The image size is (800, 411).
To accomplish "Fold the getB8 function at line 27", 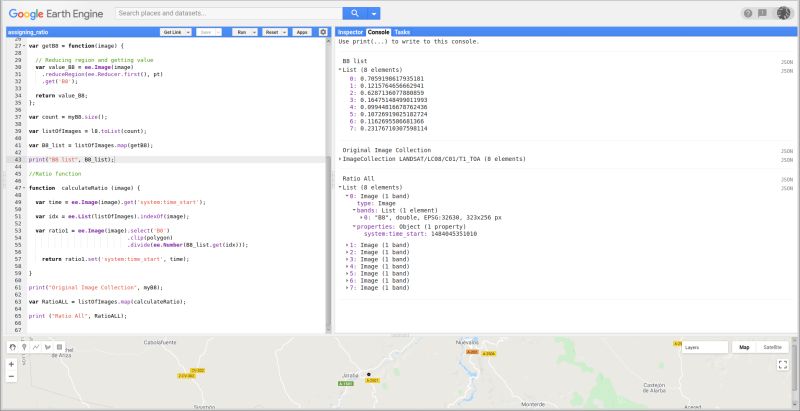I will coord(24,46).
